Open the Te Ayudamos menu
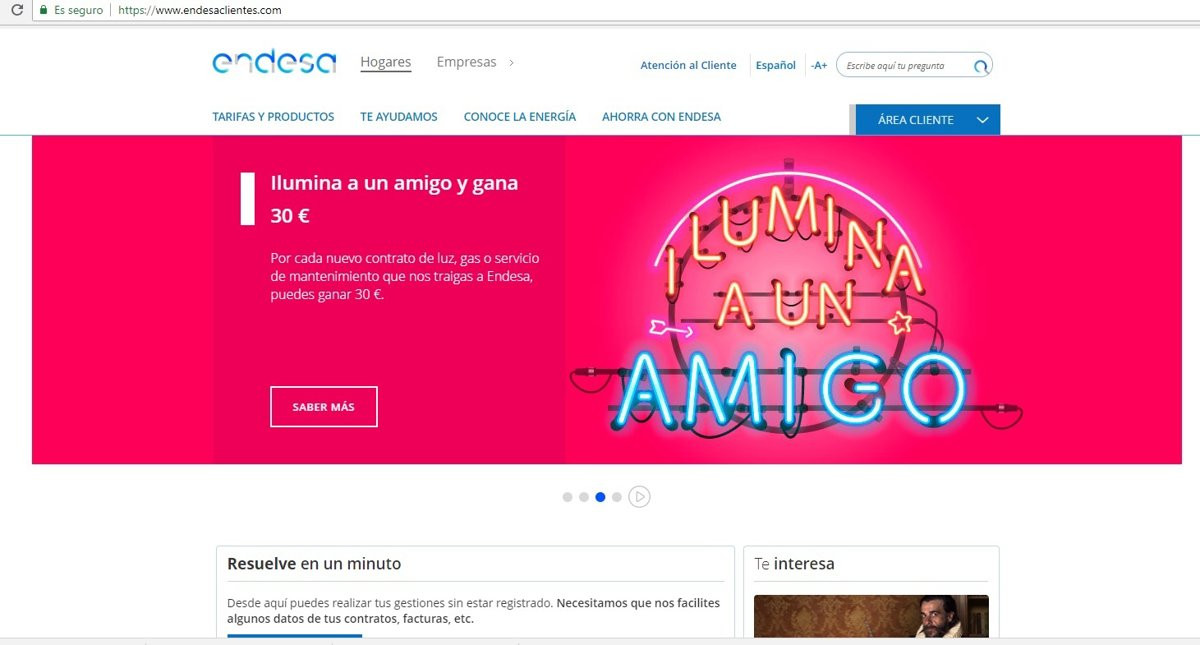 pos(399,117)
